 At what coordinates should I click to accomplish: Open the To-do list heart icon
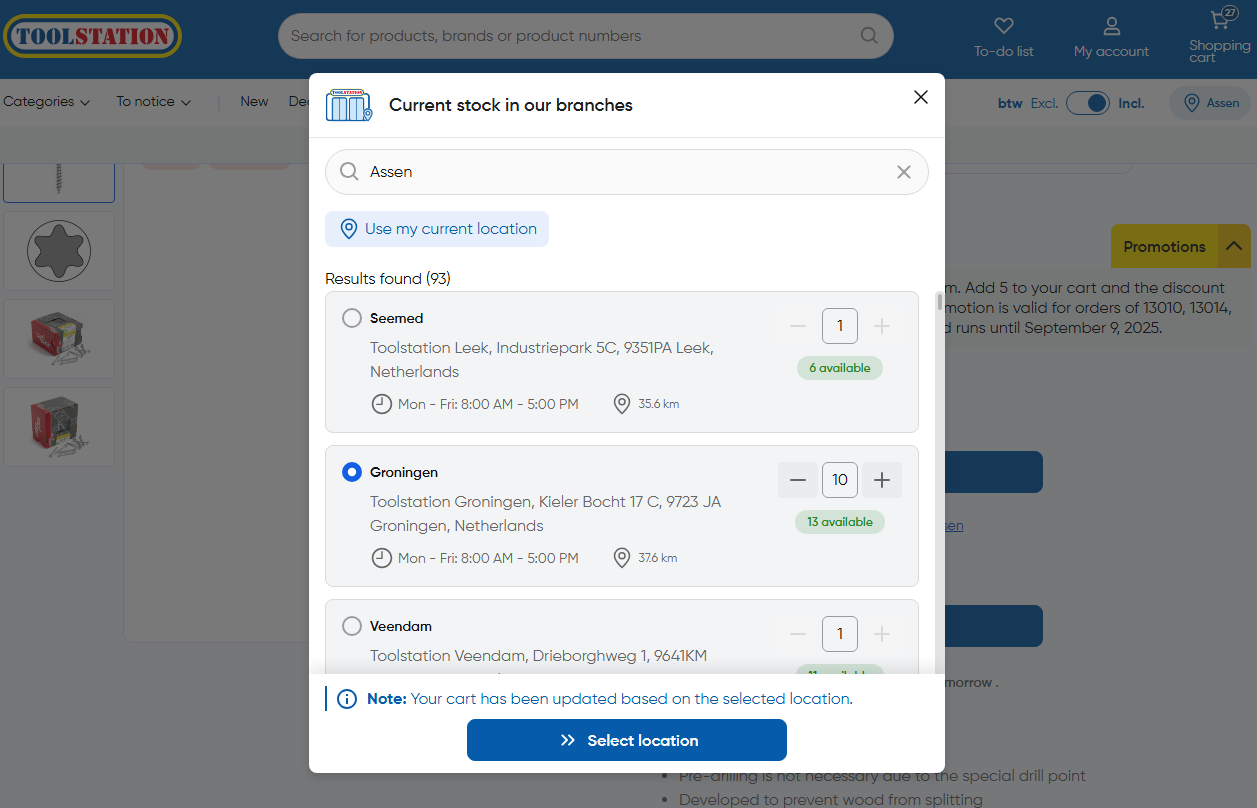click(1003, 26)
